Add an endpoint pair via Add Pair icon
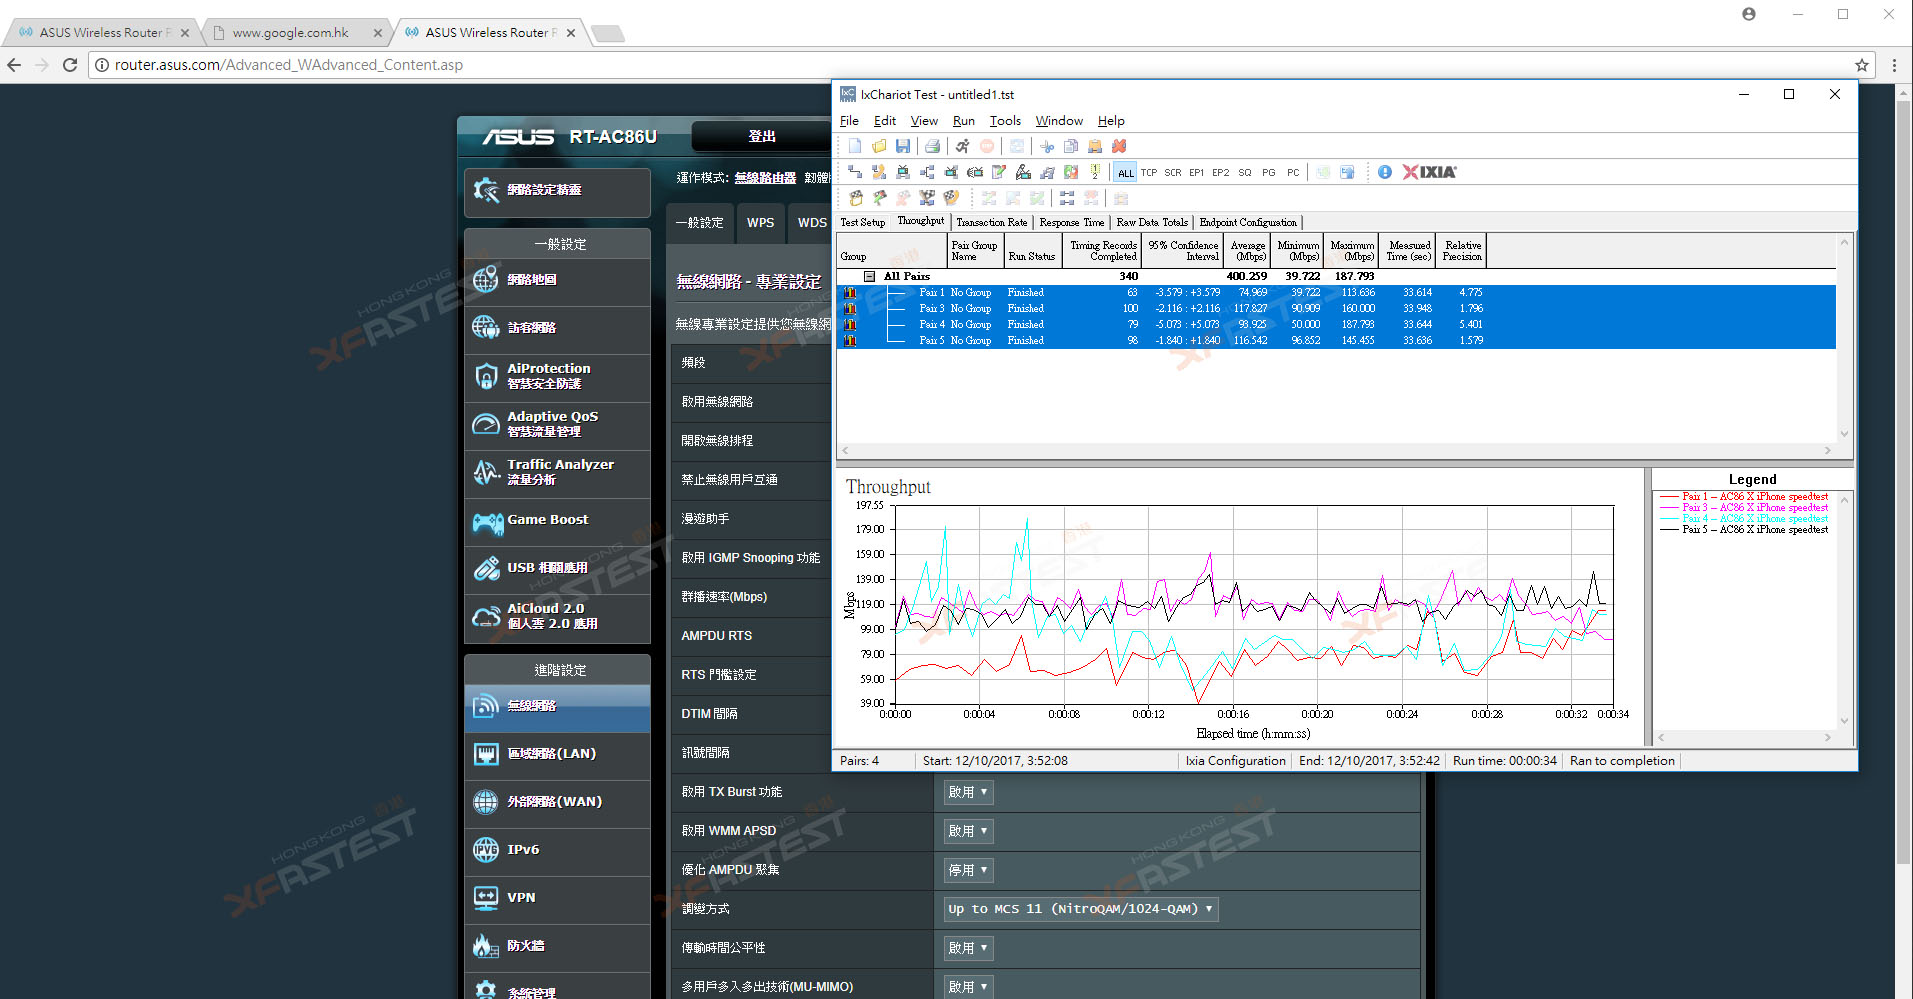This screenshot has width=1913, height=999. 855,172
